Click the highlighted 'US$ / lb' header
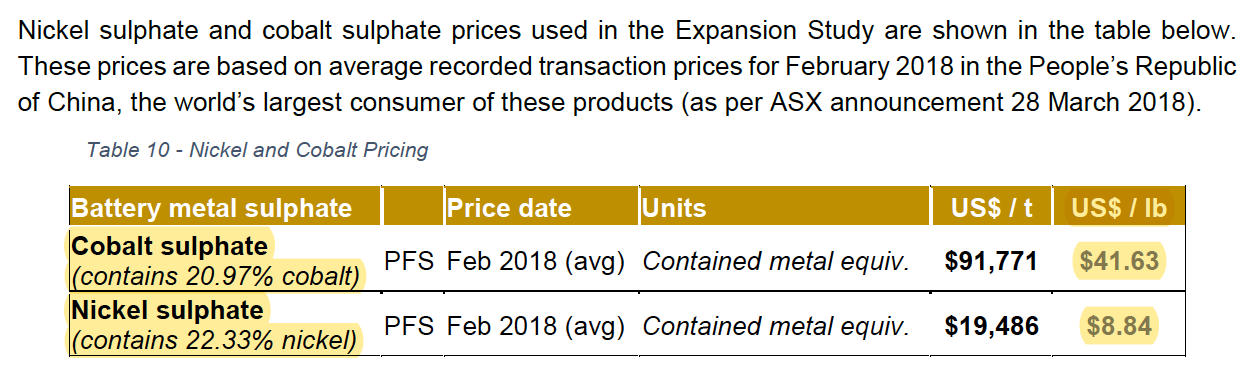 1120,208
